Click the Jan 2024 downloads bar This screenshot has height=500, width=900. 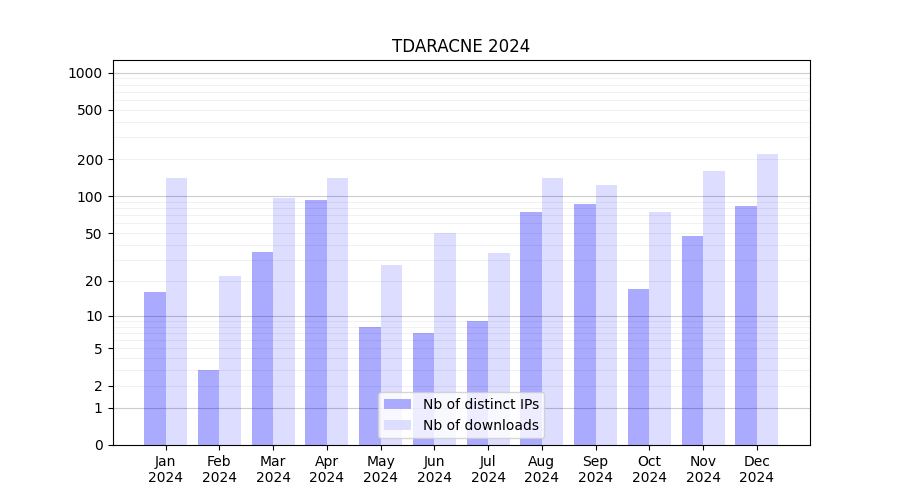[176, 311]
